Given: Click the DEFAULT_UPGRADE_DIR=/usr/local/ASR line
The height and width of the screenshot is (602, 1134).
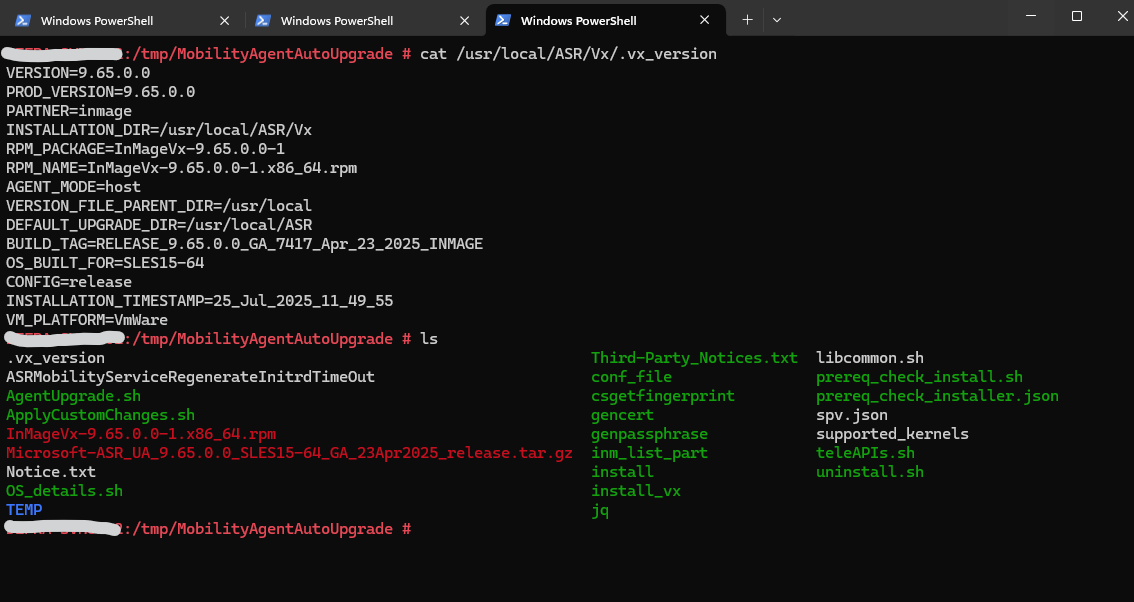Looking at the screenshot, I should point(159,225).
